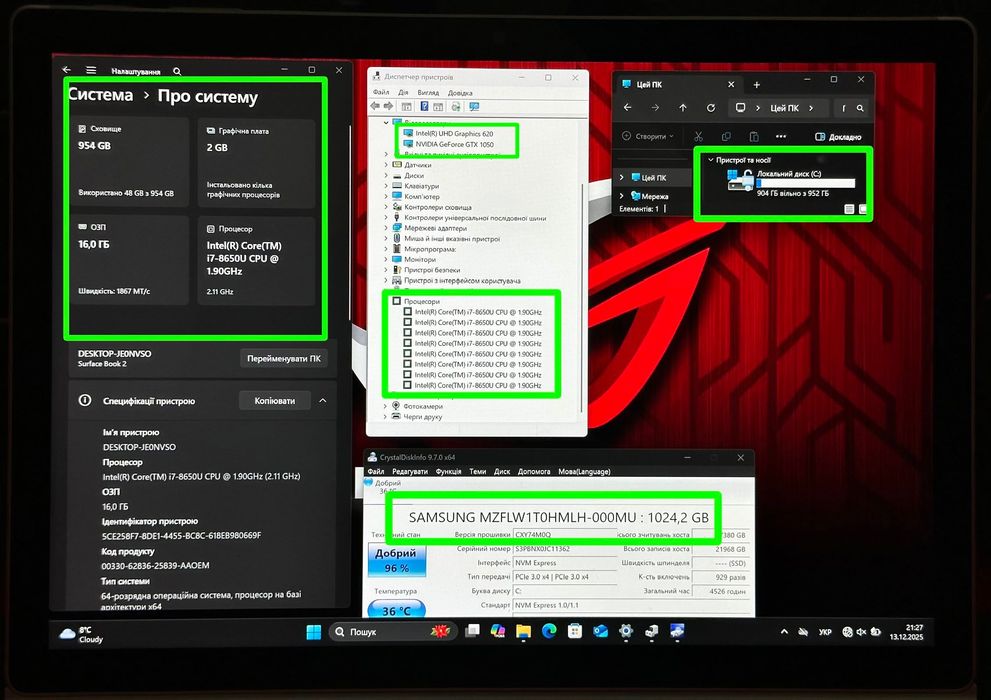991x700 pixels.
Task: Open Дія menu in Device Manager
Action: tap(403, 92)
